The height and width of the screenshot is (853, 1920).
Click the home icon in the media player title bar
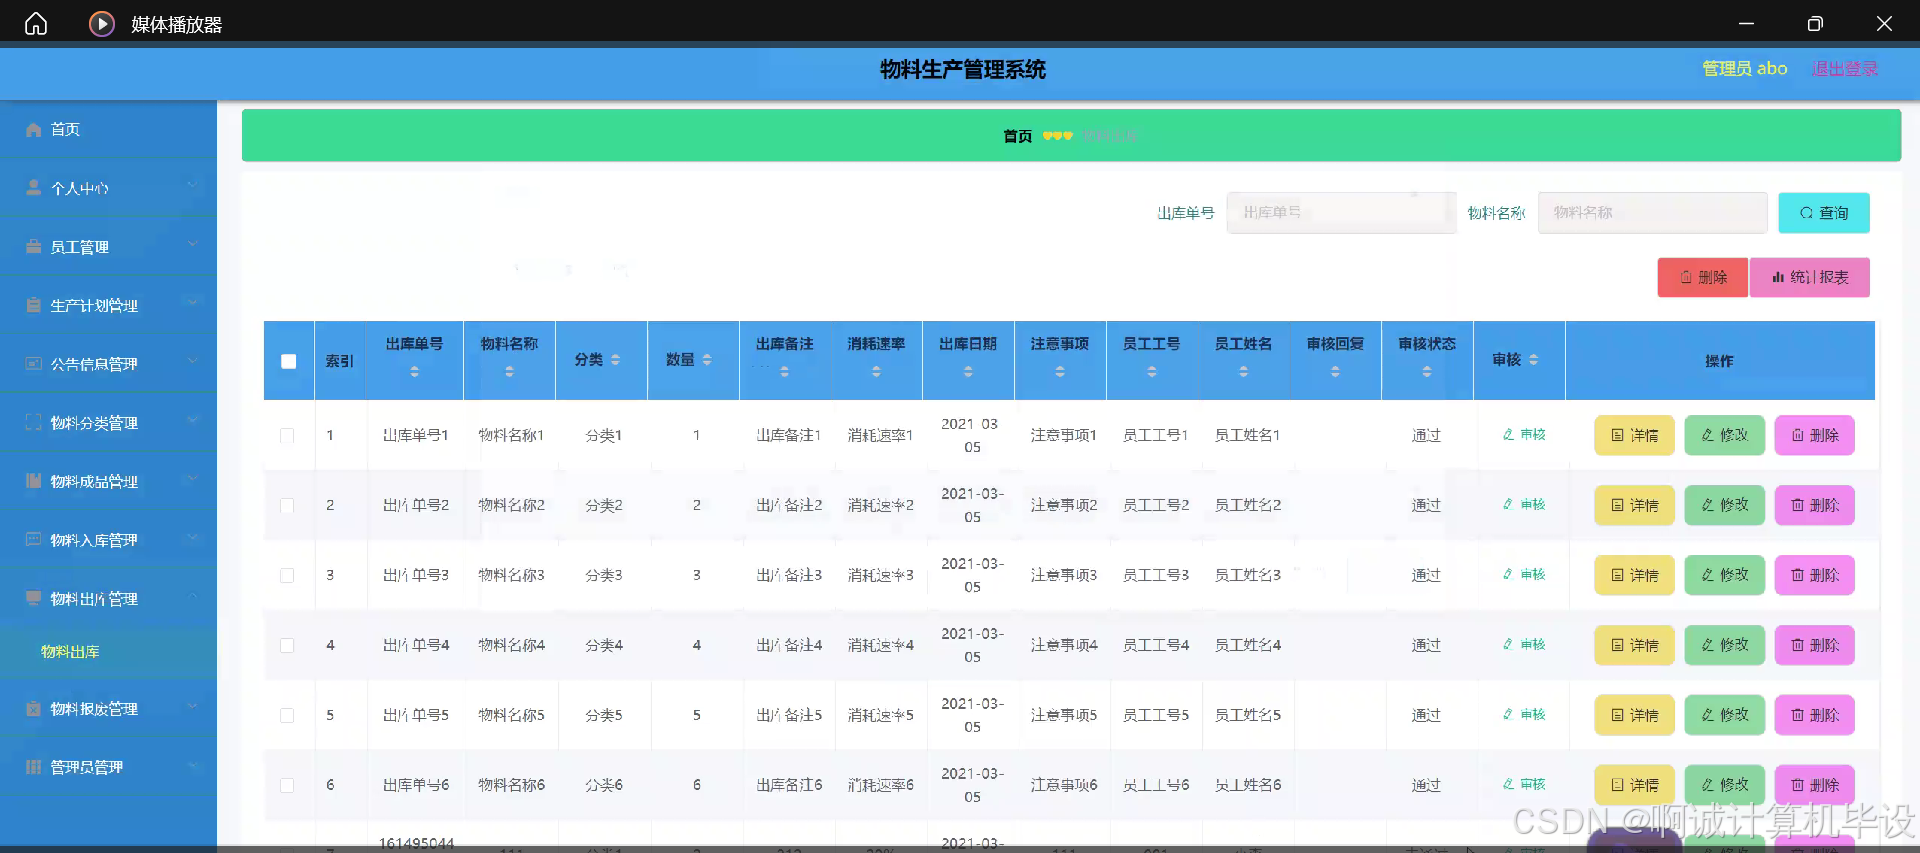click(36, 23)
